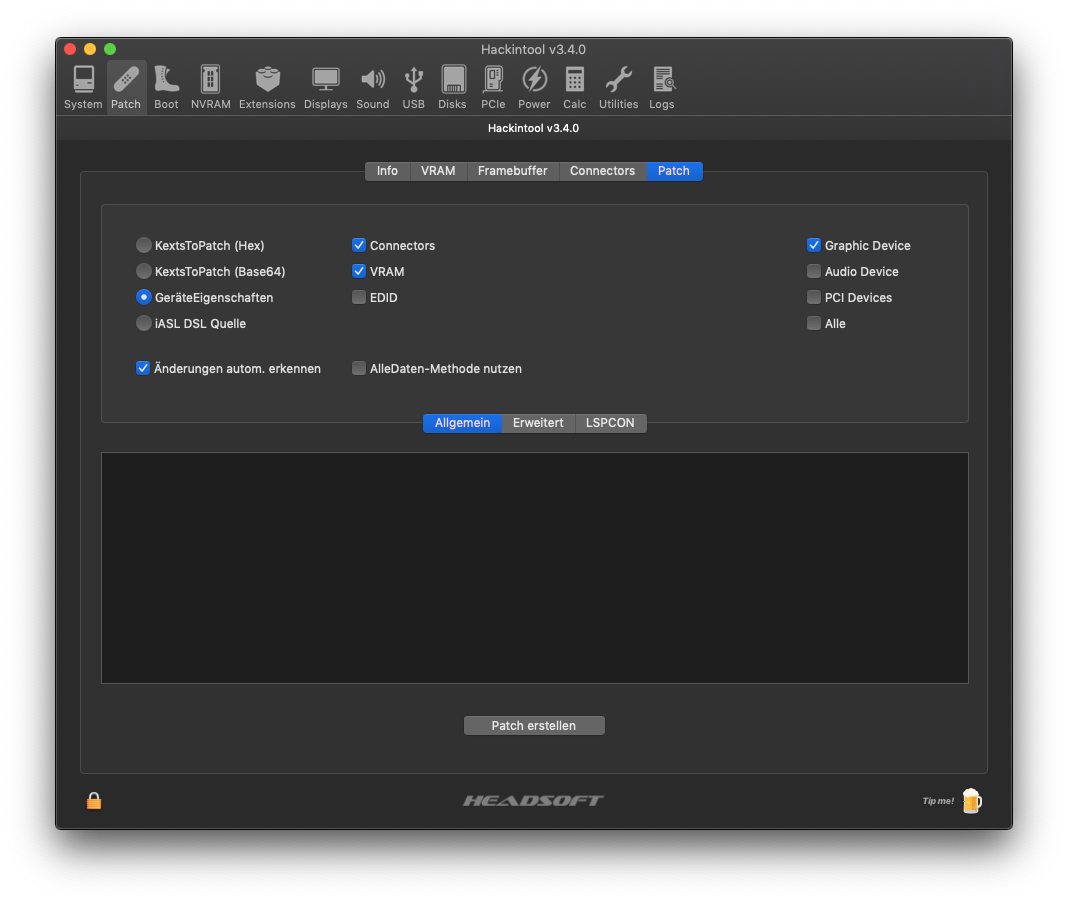The width and height of the screenshot is (1068, 903).
Task: Uncheck the VRAM checkbox
Action: click(359, 271)
